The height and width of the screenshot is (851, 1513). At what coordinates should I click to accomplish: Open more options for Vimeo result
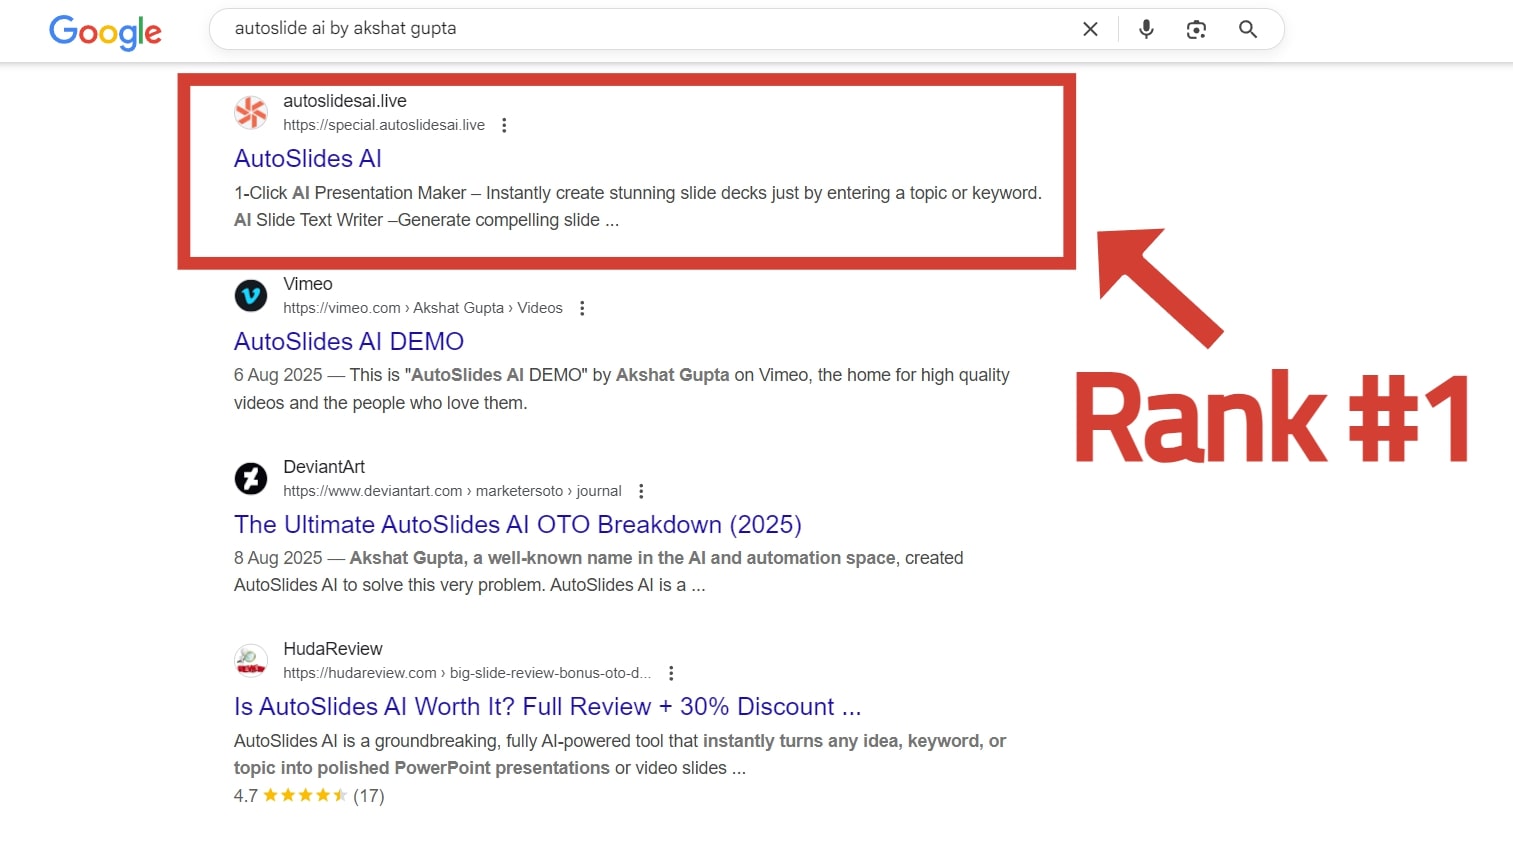point(582,308)
